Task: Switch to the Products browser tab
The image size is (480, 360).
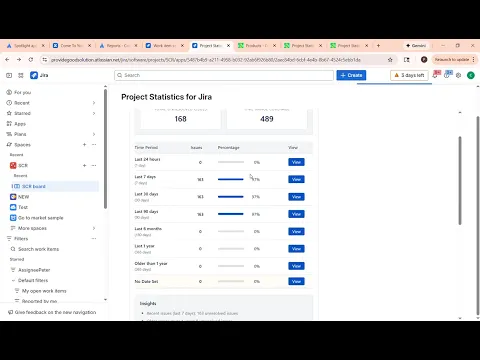Action: point(257,45)
